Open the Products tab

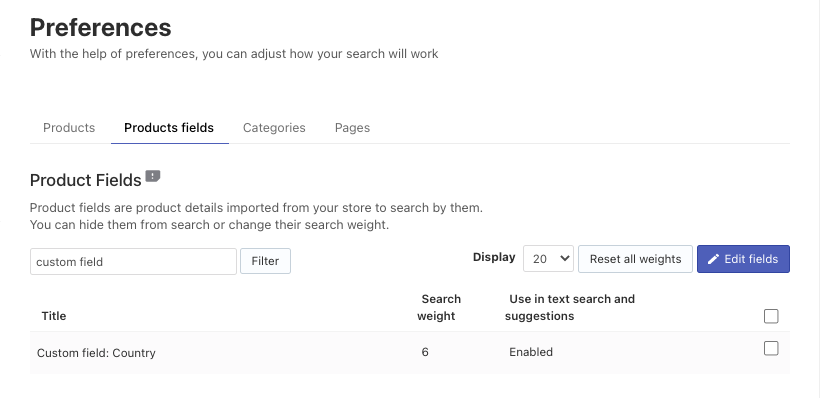point(69,128)
